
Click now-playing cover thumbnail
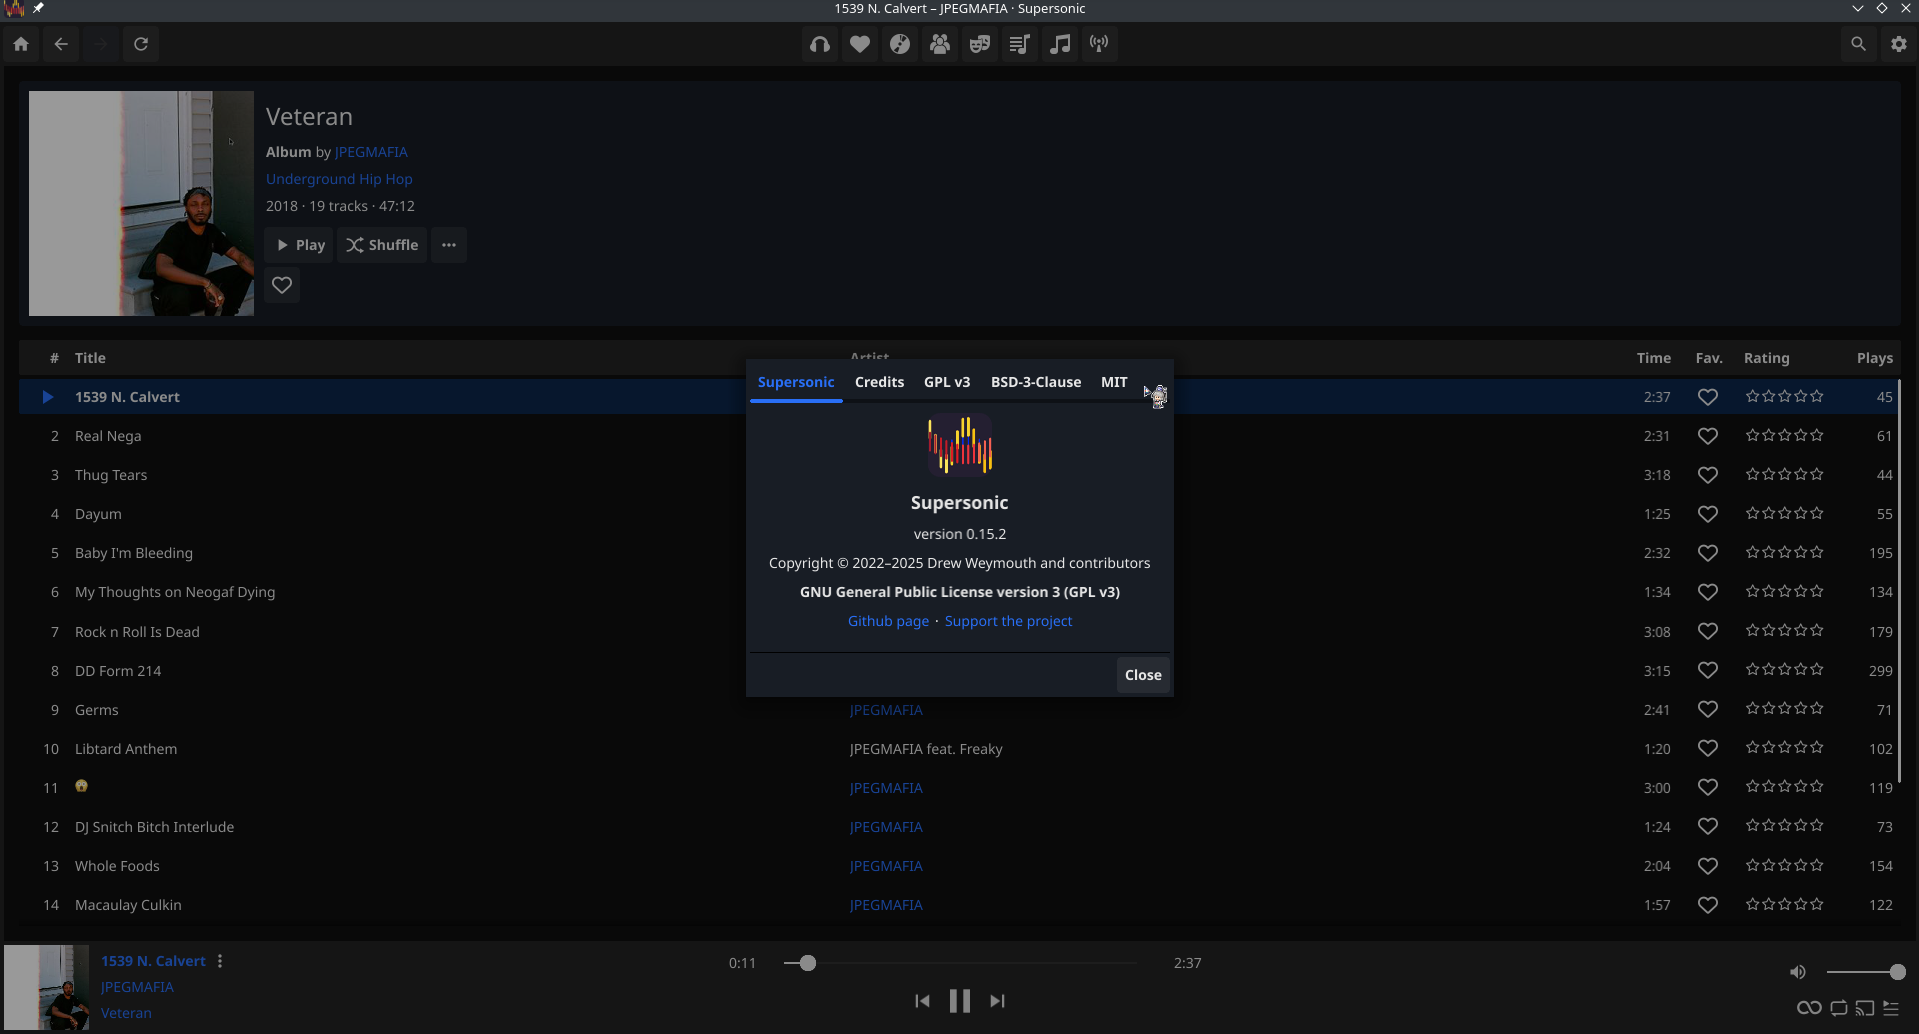(x=46, y=988)
